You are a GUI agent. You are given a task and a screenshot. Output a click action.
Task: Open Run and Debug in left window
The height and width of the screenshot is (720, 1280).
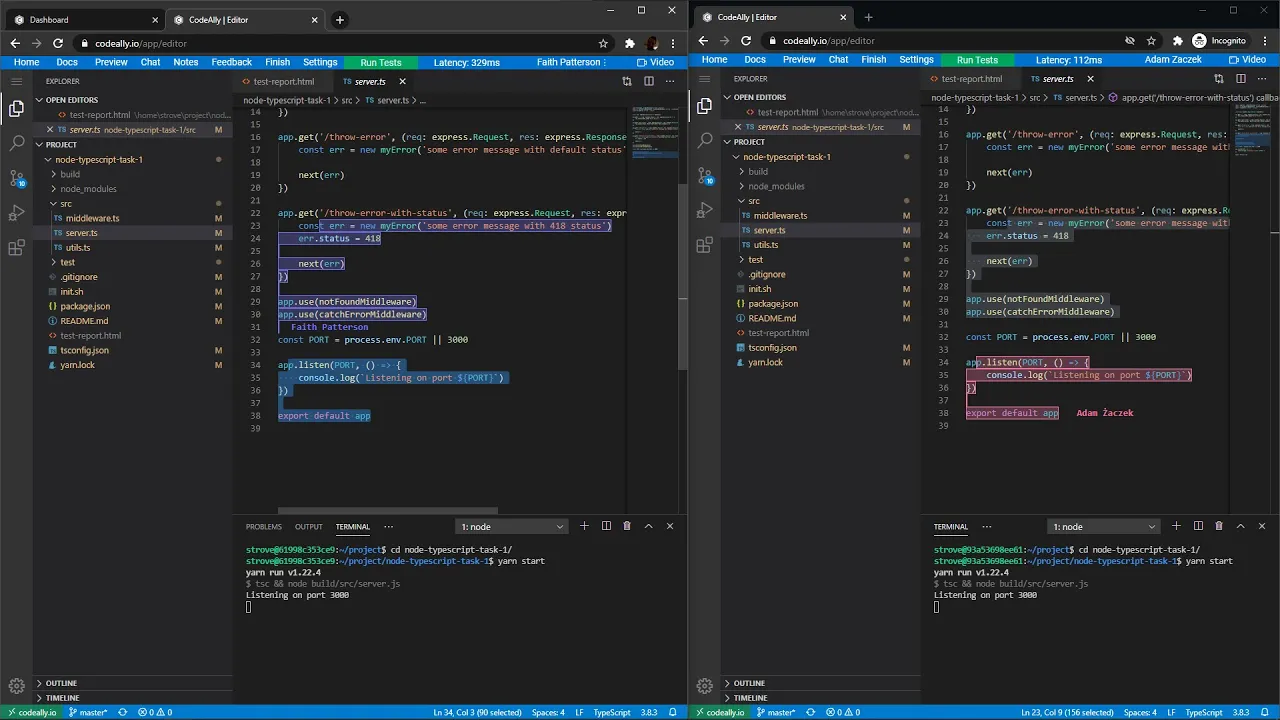point(16,213)
